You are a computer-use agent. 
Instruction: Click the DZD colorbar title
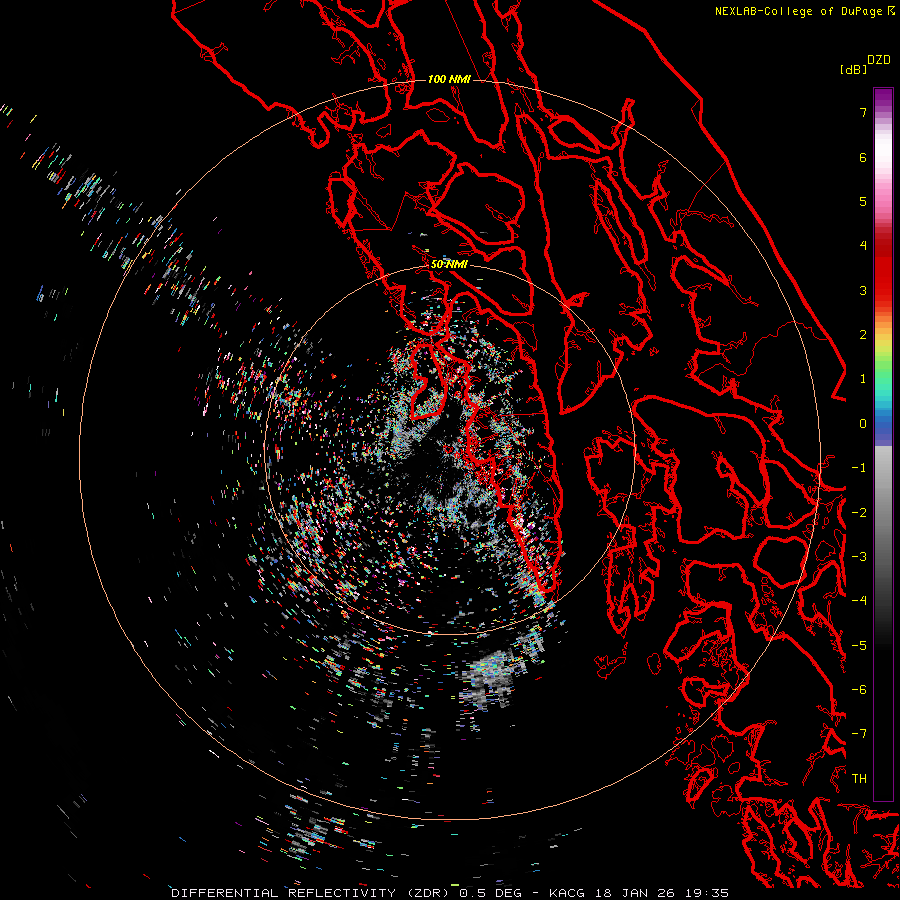[x=879, y=60]
